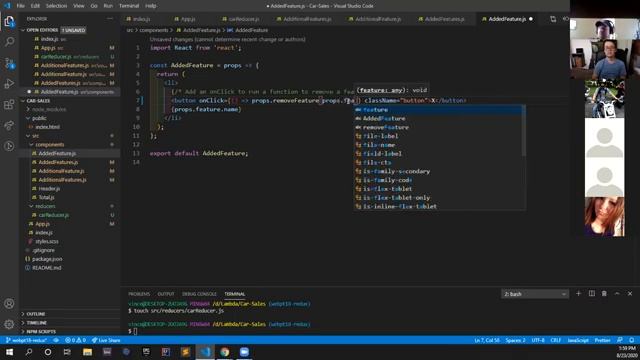Open package.json in the file tree
640x360 pixels.
pyautogui.click(x=47, y=259)
